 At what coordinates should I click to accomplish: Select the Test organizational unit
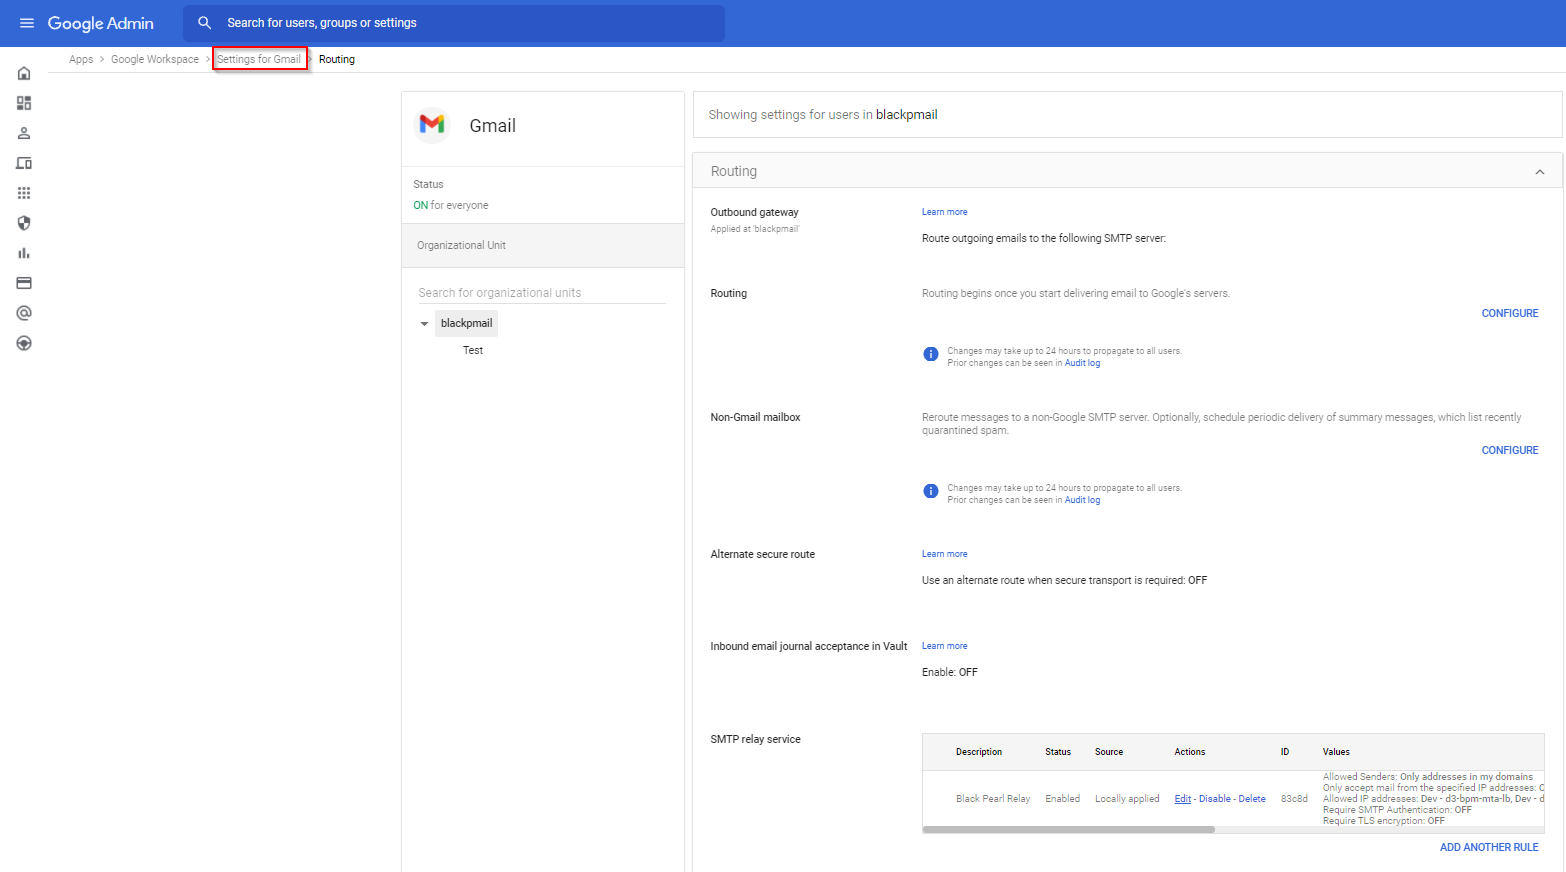[x=473, y=351]
